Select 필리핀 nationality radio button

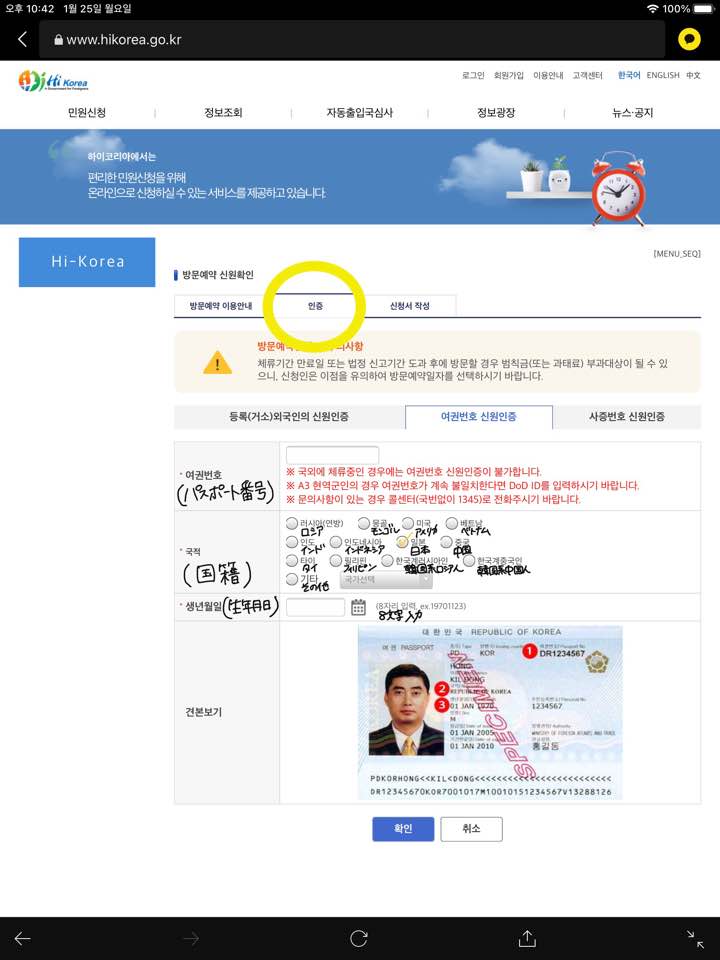click(x=336, y=561)
